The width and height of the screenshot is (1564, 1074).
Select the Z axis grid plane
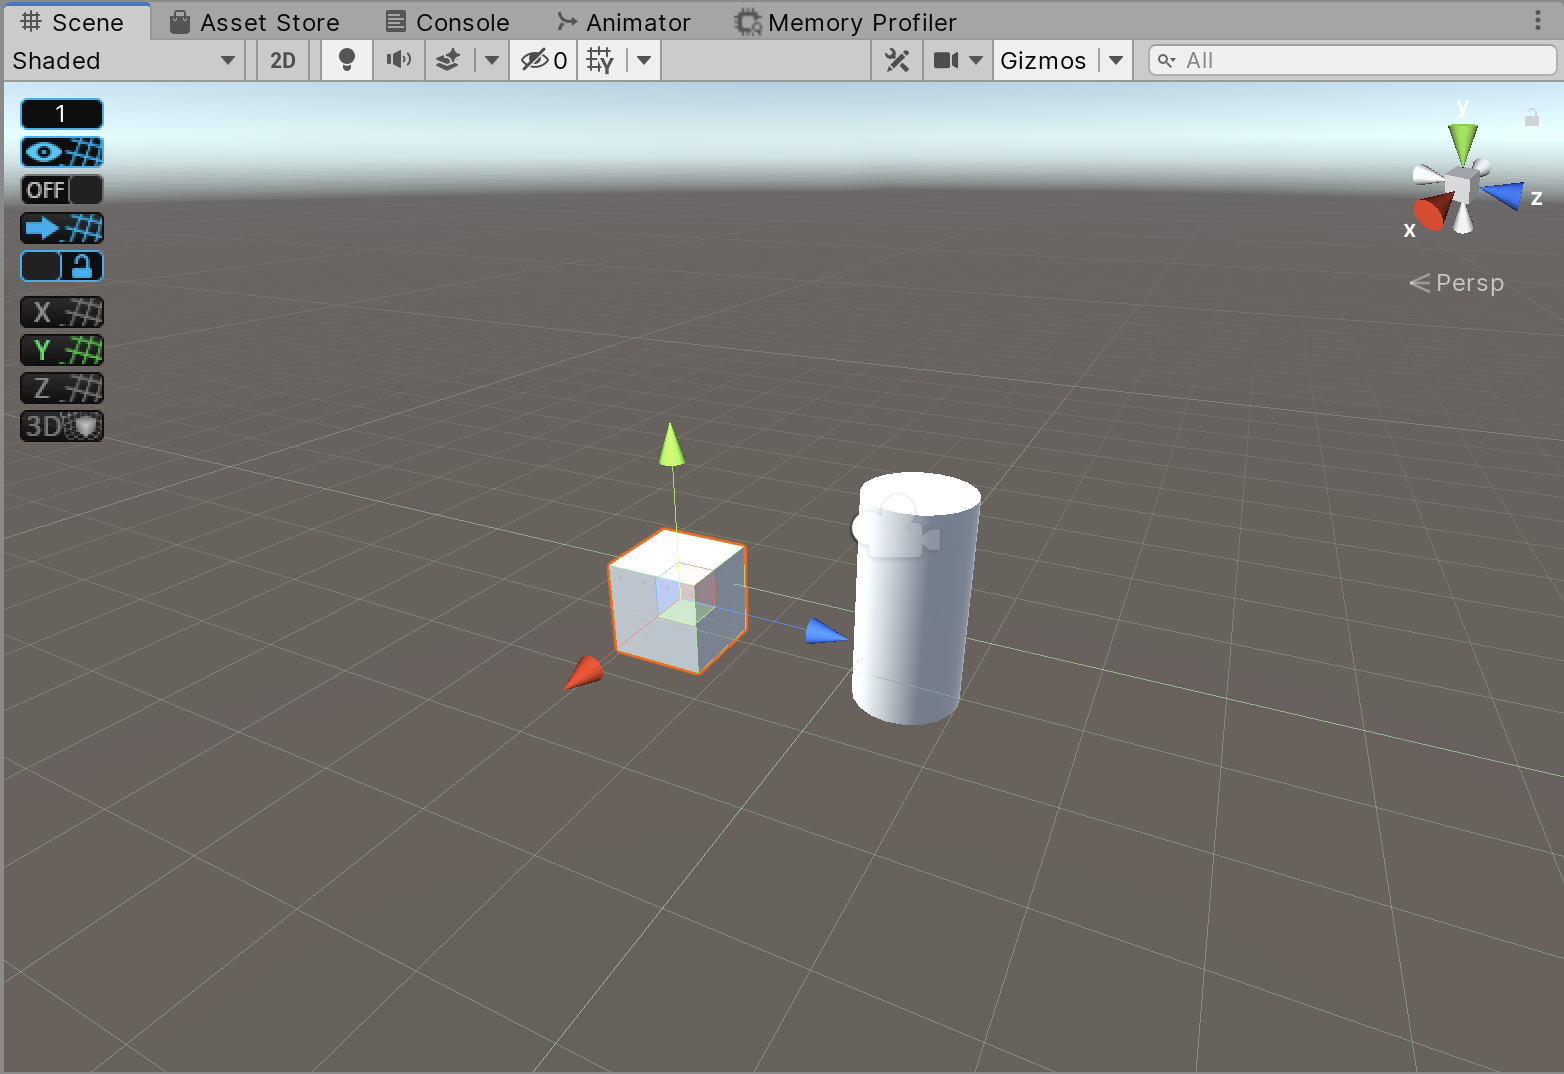[x=62, y=388]
